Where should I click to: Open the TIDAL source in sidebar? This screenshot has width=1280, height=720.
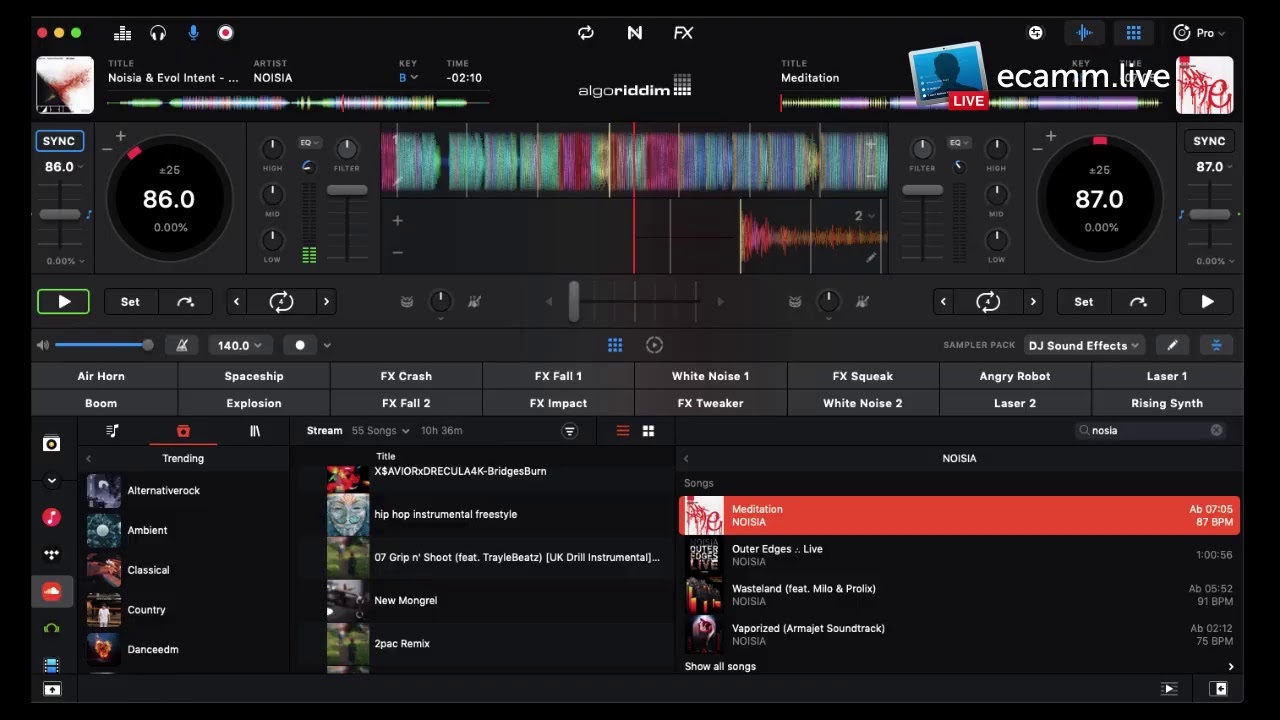52,554
